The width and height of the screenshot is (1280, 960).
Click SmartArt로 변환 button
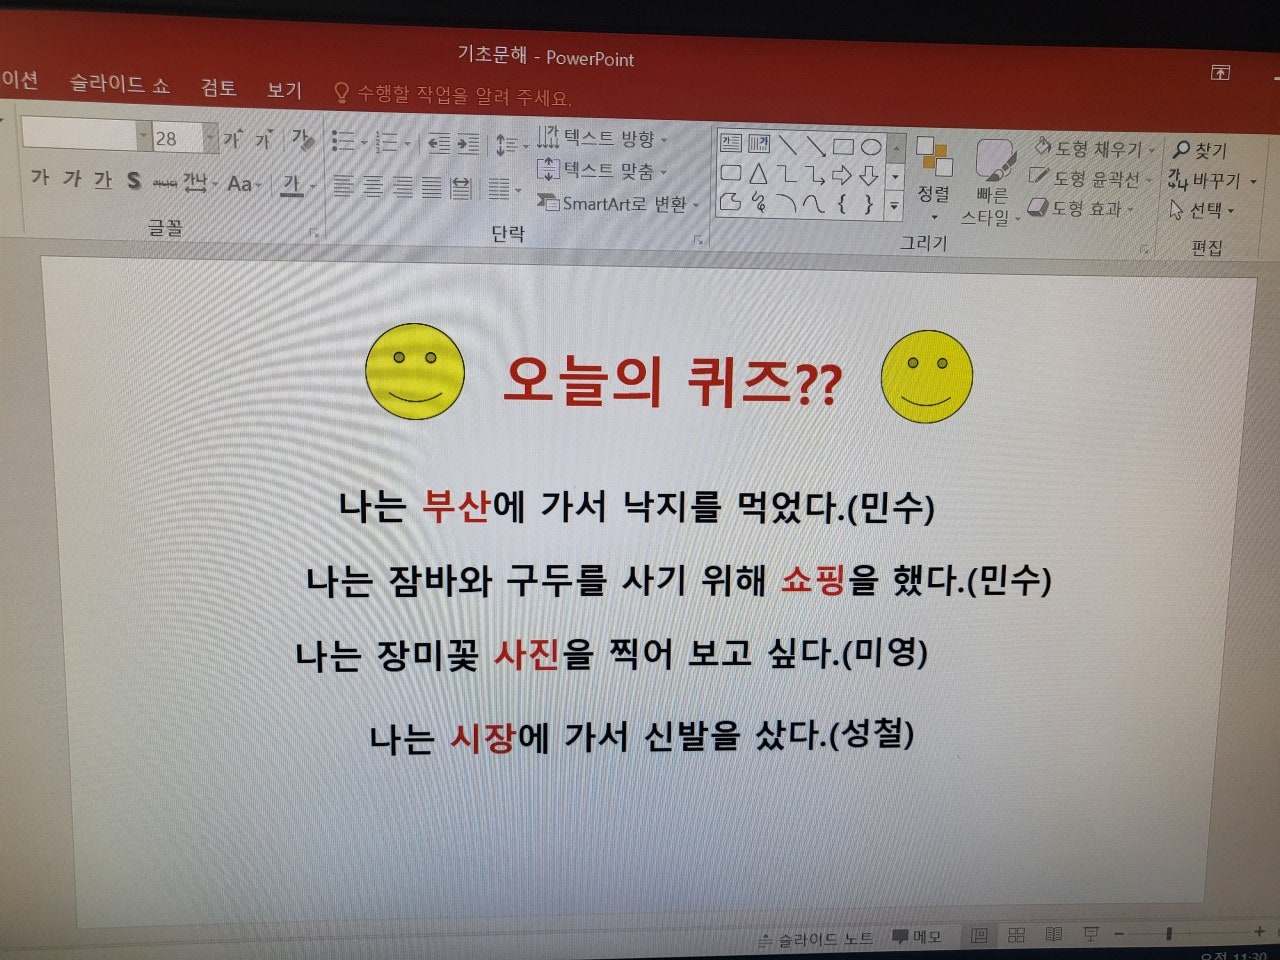tap(614, 204)
